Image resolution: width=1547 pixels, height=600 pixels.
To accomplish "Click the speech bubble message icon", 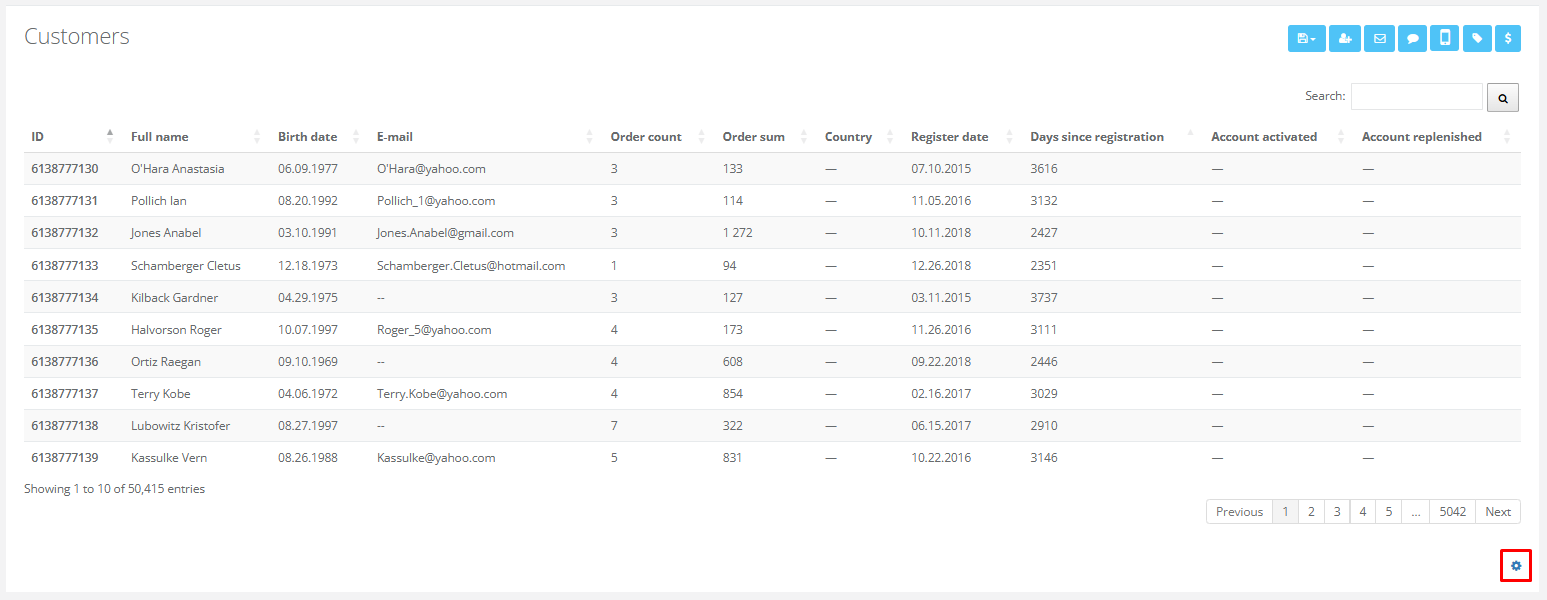I will [x=1412, y=38].
